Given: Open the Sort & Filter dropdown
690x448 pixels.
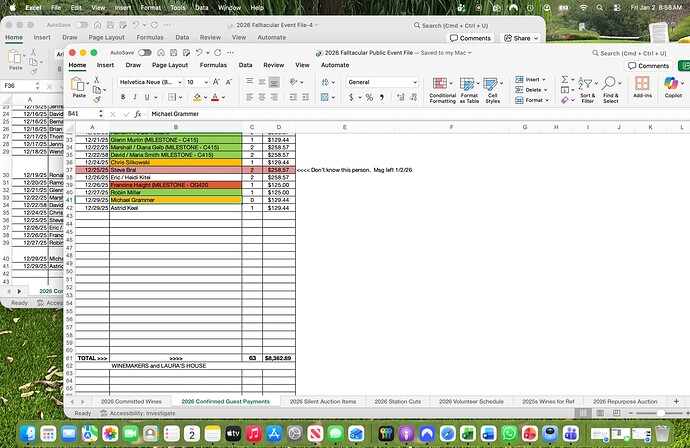Looking at the screenshot, I should click(x=587, y=88).
